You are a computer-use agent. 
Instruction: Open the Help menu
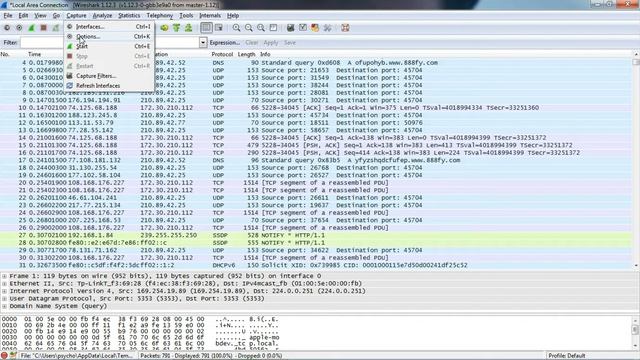(233, 16)
